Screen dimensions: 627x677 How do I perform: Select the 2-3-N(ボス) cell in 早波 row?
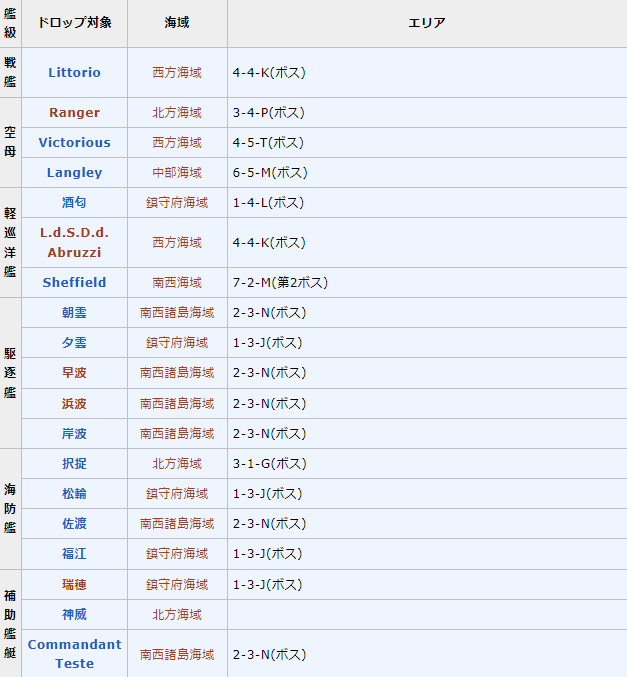coord(427,373)
